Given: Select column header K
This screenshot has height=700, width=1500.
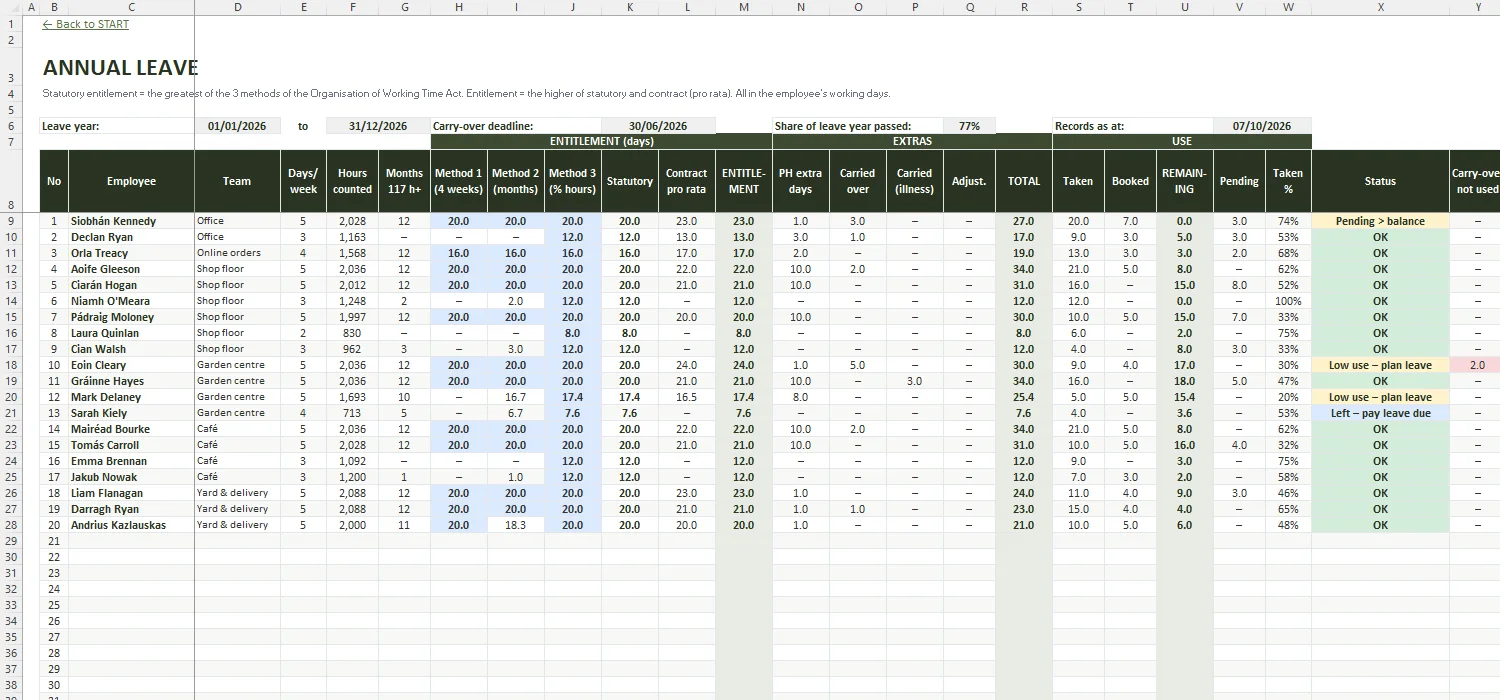Looking at the screenshot, I should [629, 7].
